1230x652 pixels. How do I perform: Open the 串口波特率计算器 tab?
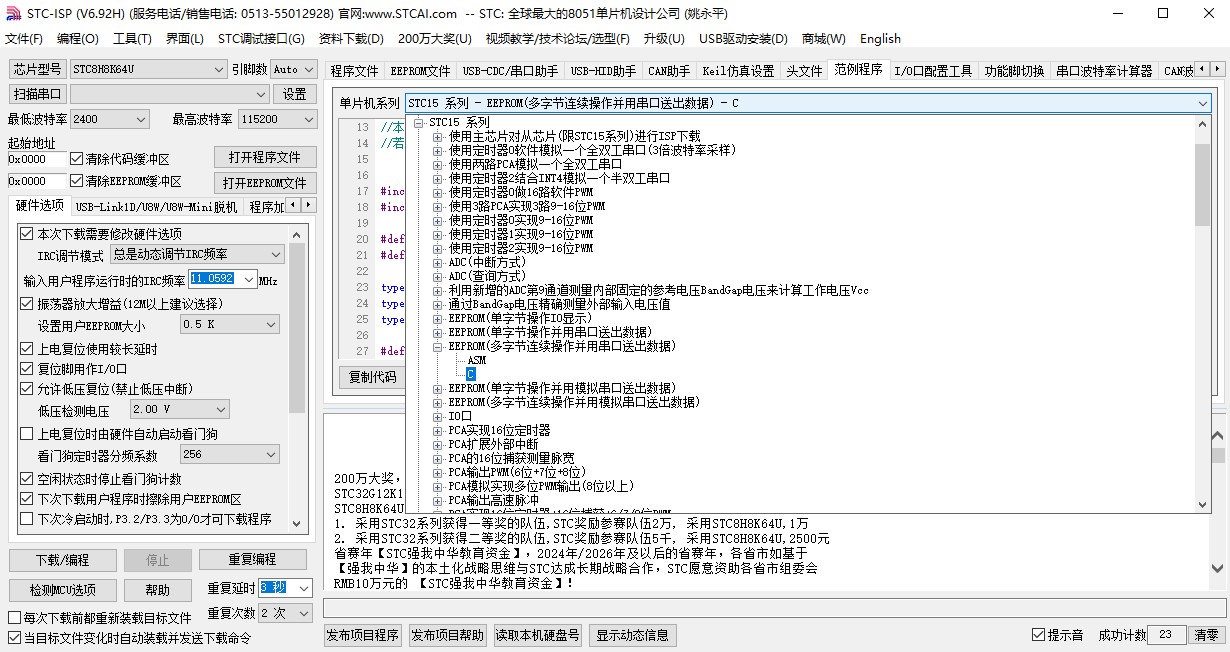pos(1104,71)
